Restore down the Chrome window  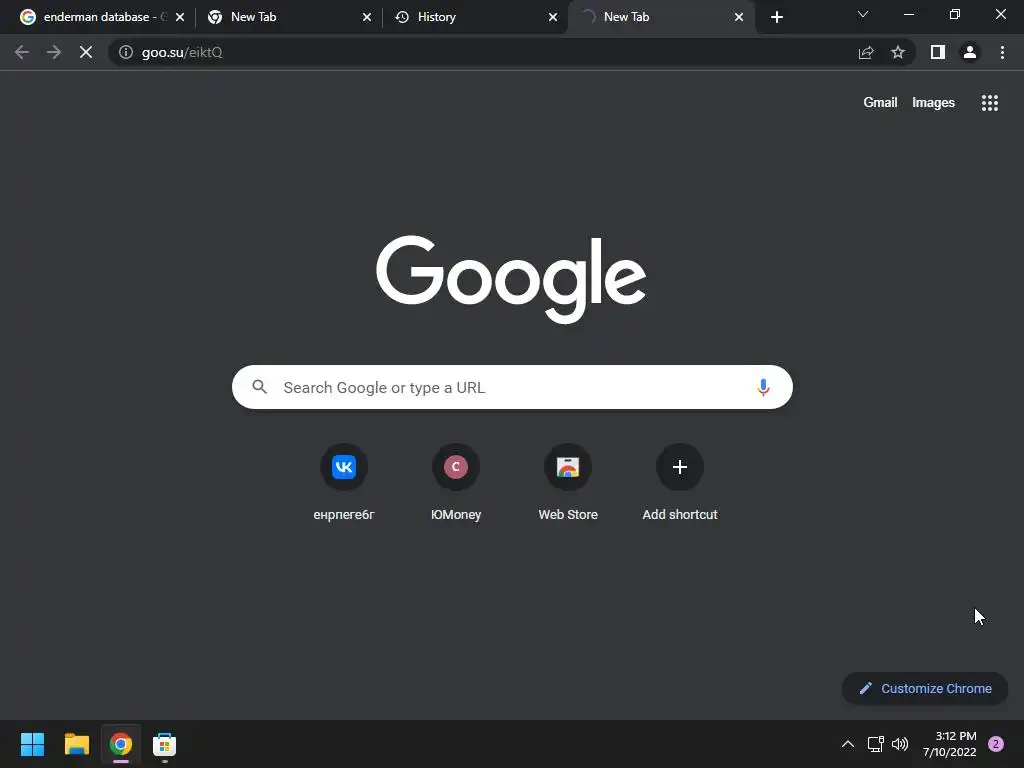[955, 14]
